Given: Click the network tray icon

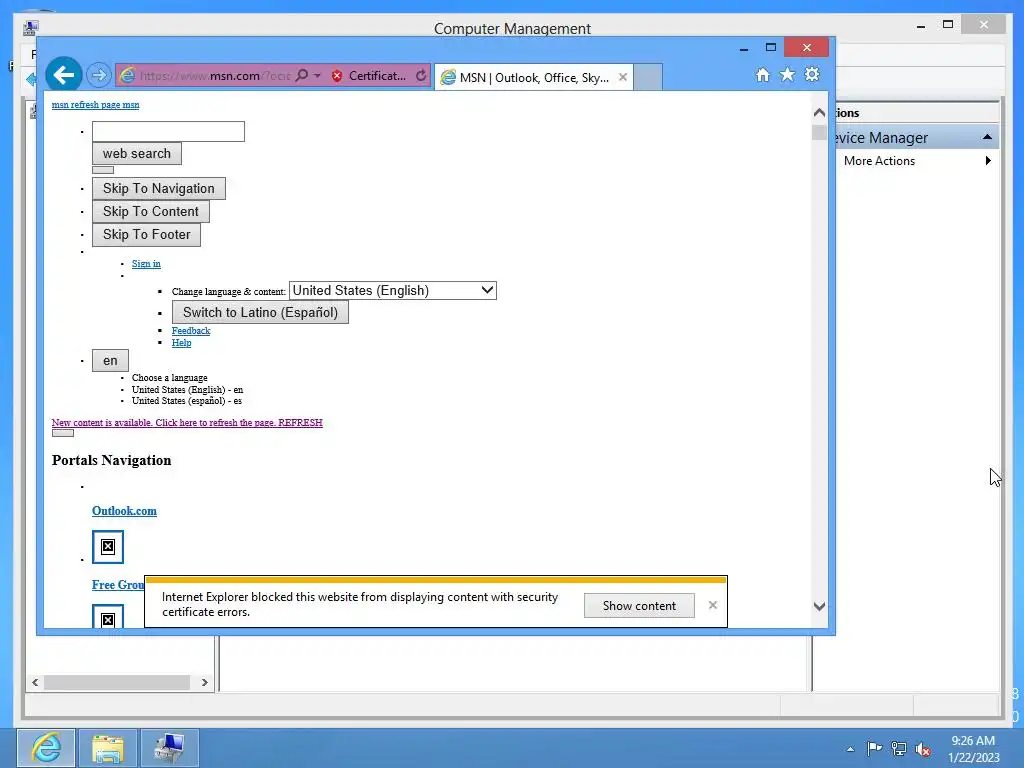Looking at the screenshot, I should [x=899, y=749].
